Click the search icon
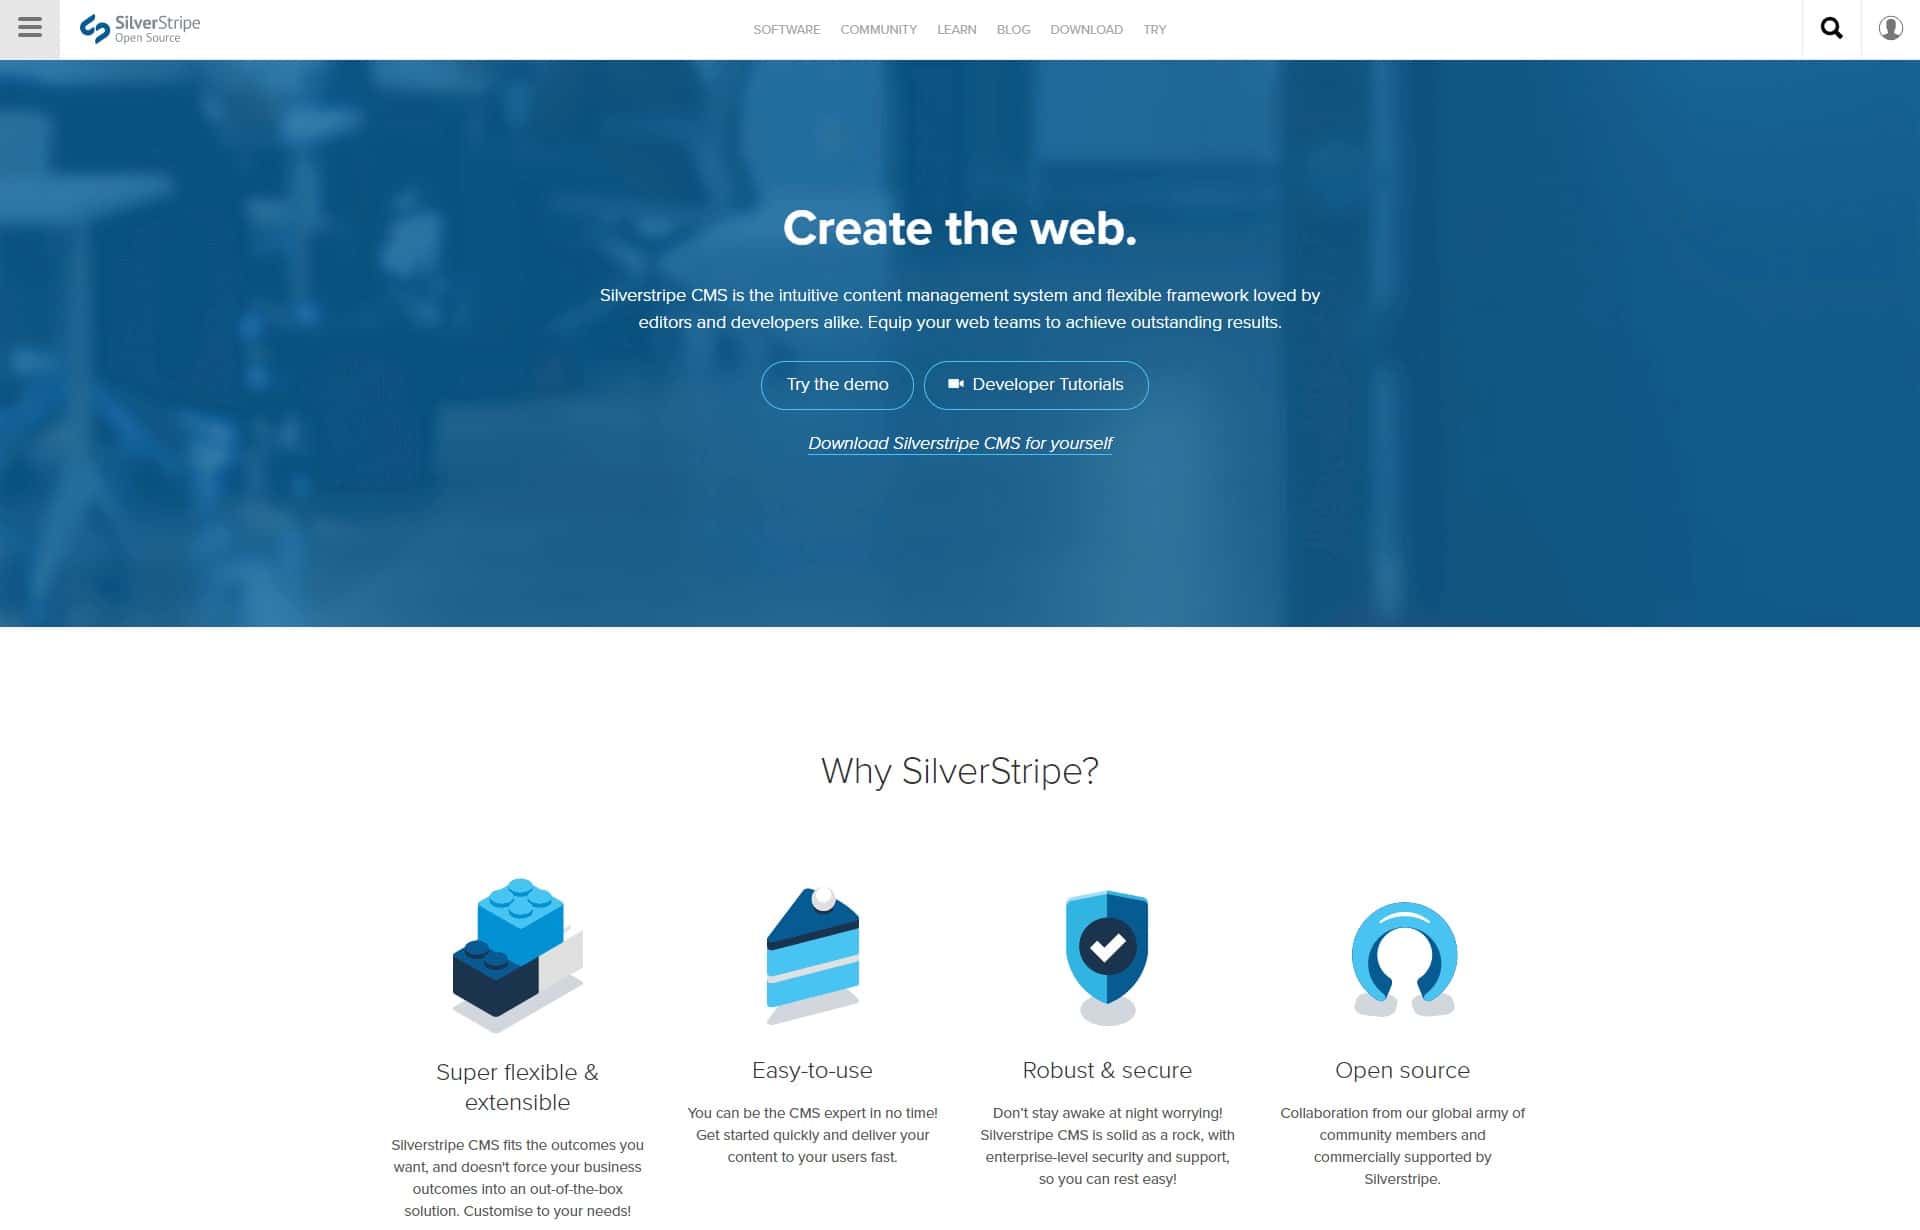1920x1230 pixels. point(1832,28)
